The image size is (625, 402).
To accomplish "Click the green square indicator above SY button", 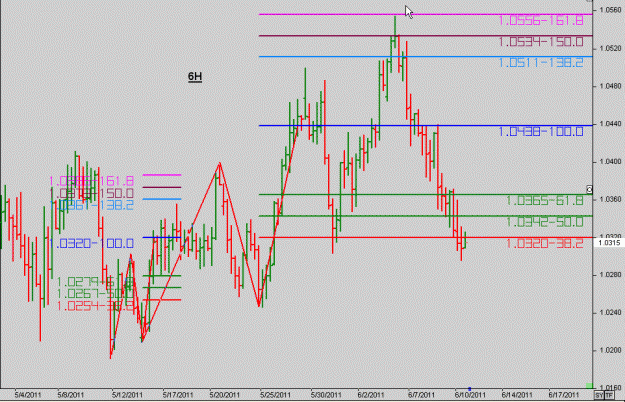I will [589, 386].
